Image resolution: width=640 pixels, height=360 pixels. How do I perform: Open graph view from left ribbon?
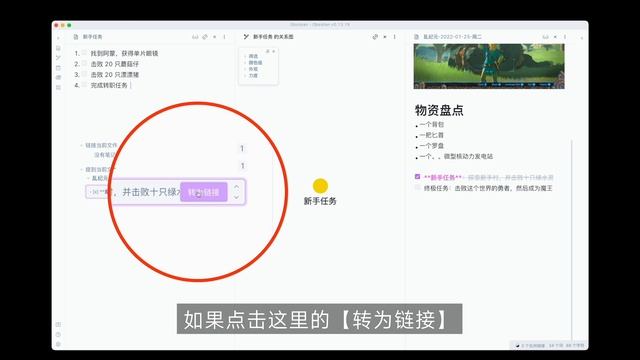[58, 58]
